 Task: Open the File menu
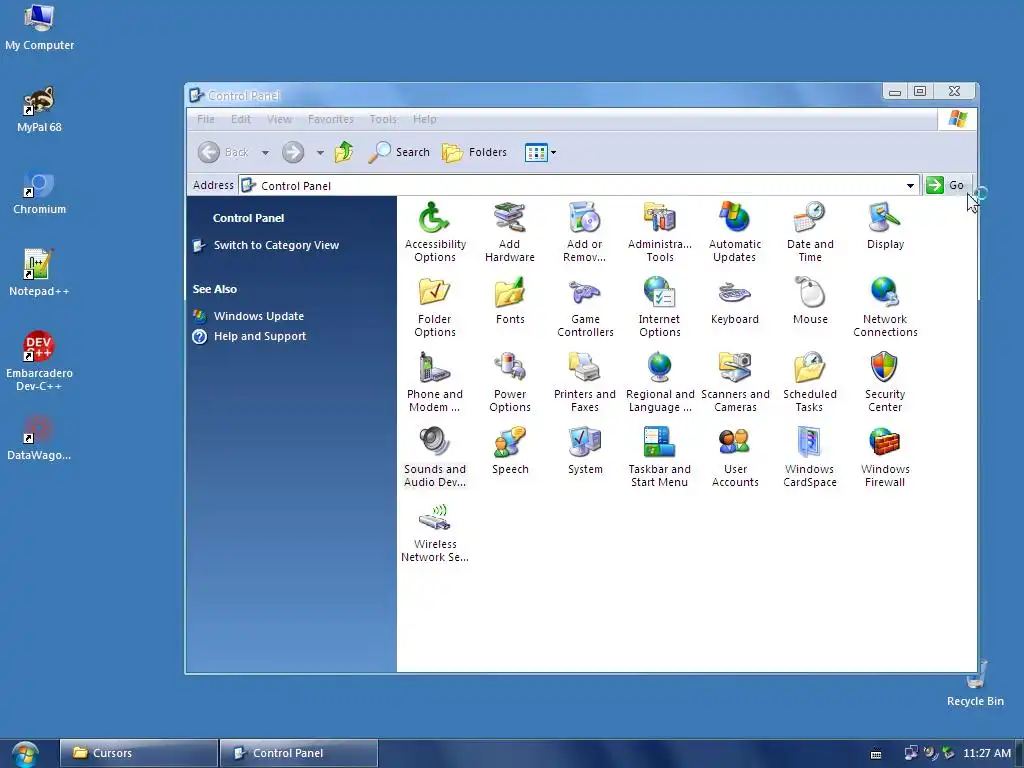point(206,119)
